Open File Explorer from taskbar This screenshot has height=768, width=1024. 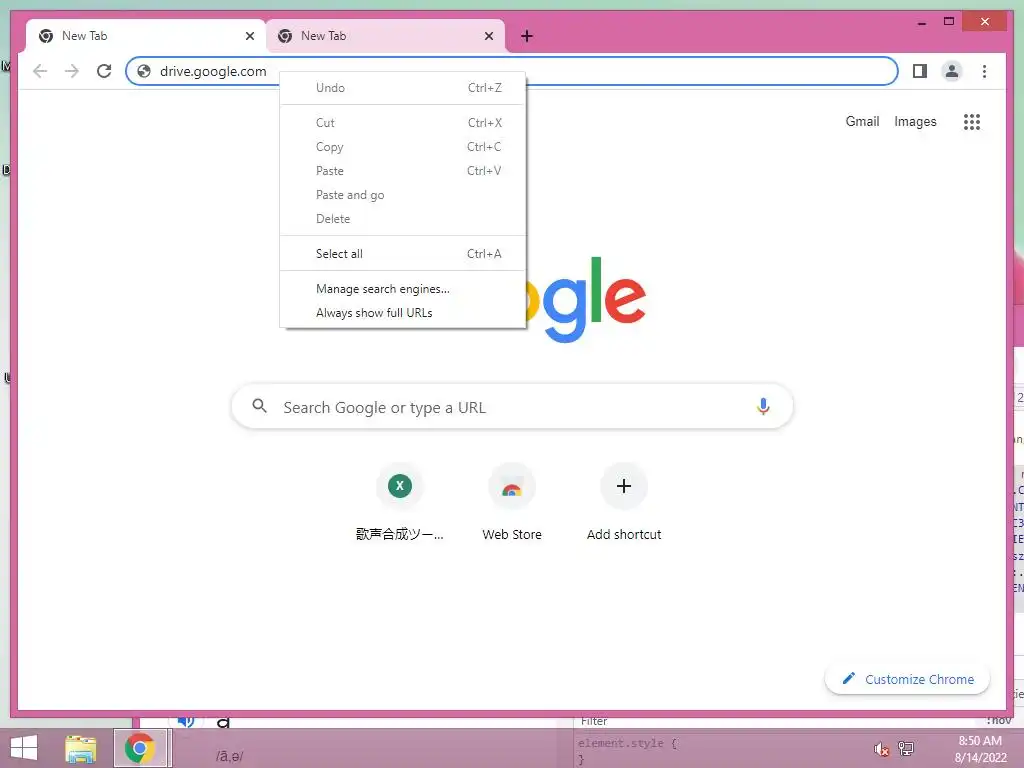click(x=81, y=748)
